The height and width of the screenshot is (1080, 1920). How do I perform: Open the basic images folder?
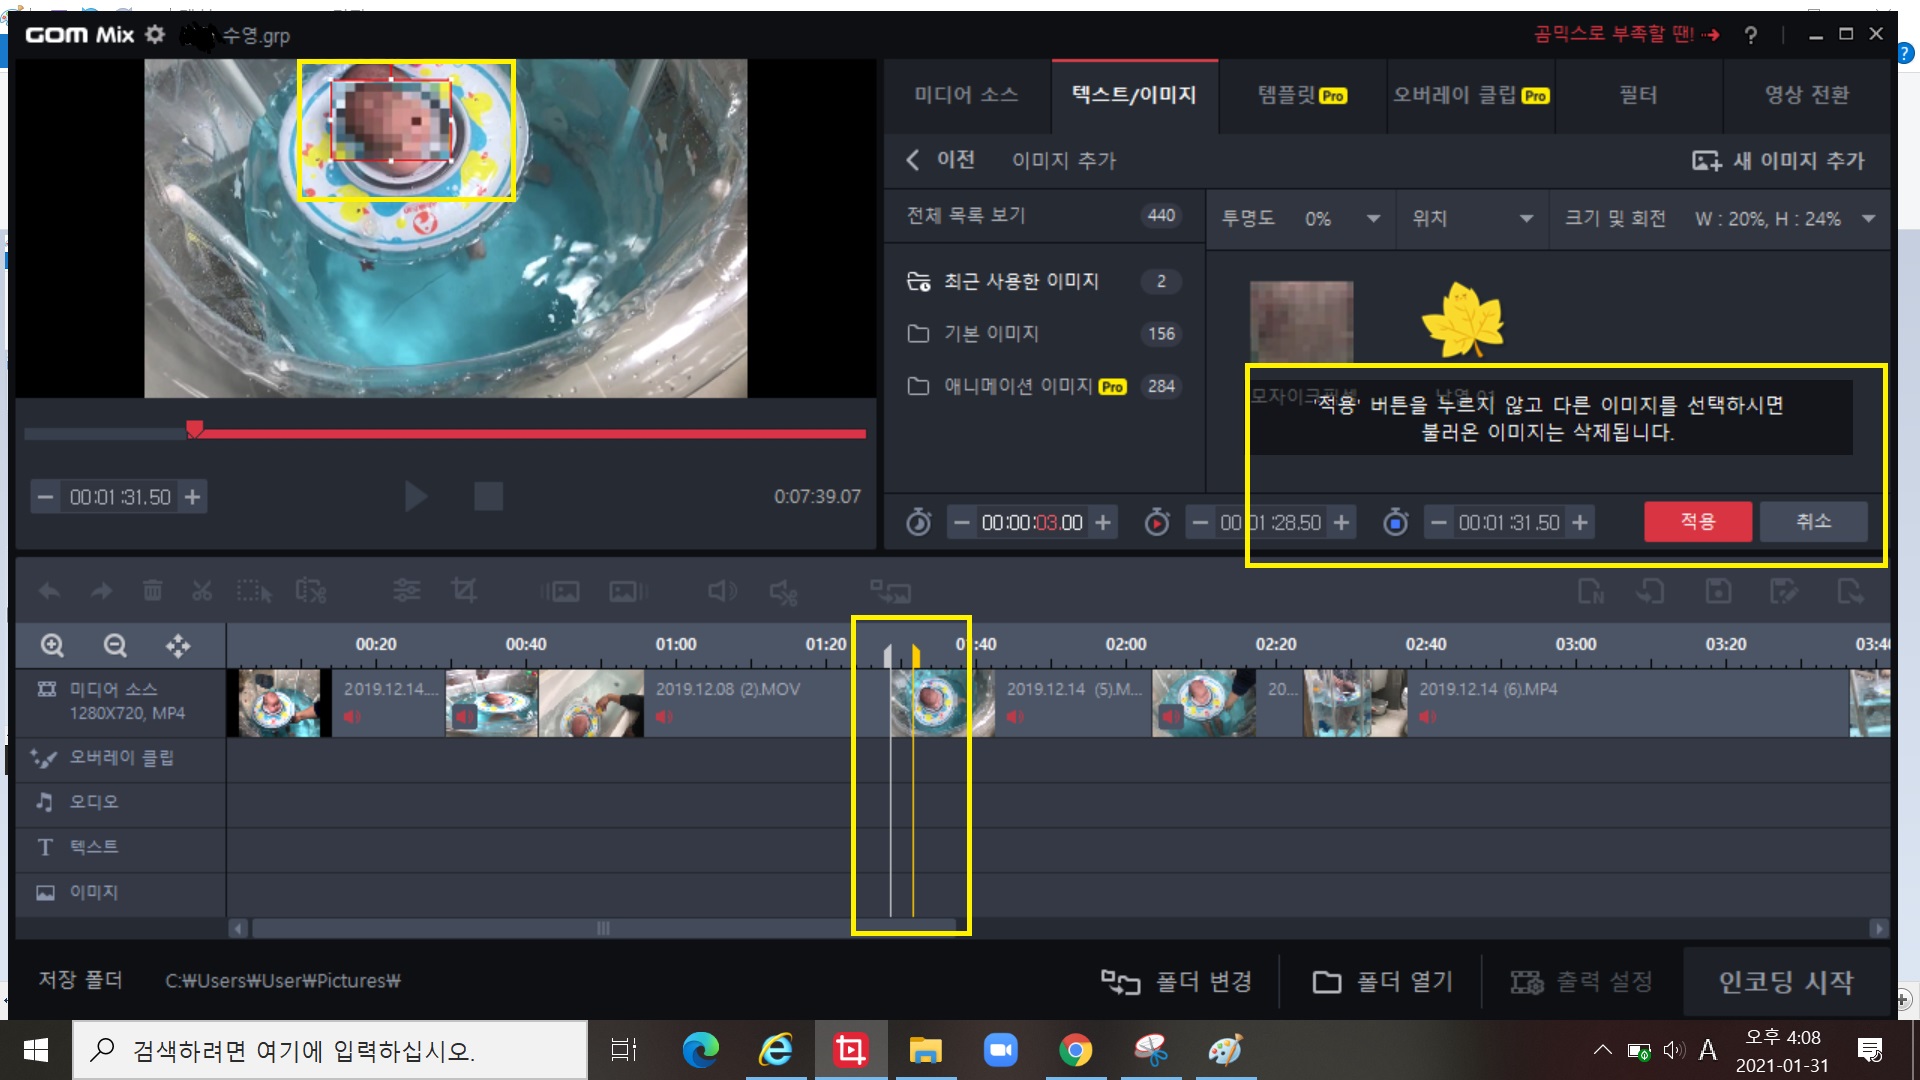click(x=1044, y=334)
